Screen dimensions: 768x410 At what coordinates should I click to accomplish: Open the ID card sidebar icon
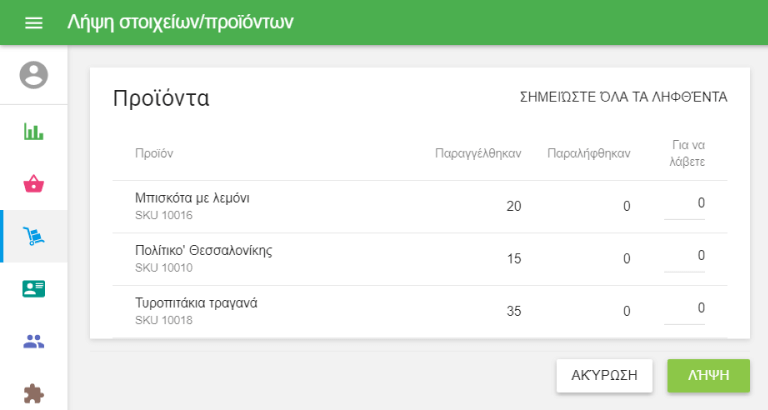coord(34,289)
